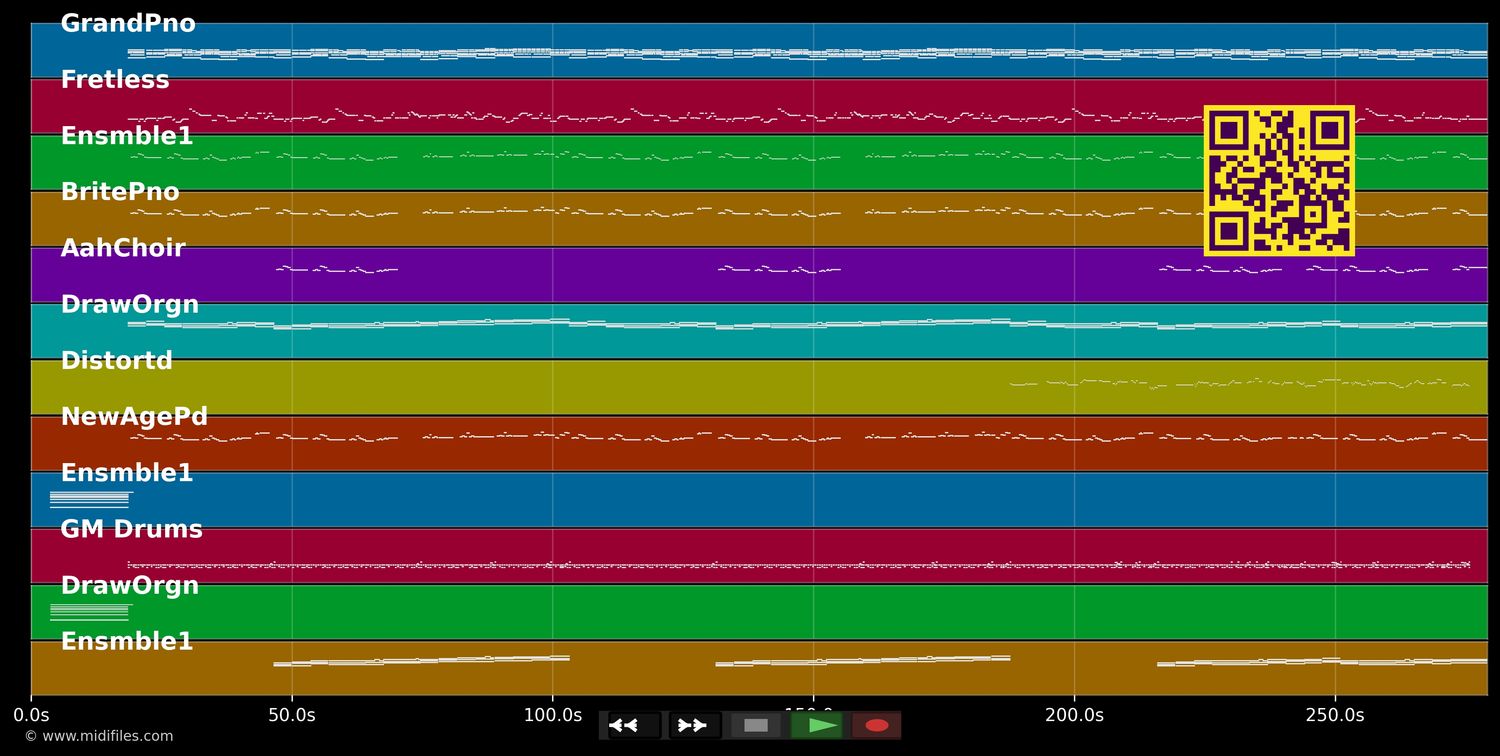Viewport: 1500px width, 756px height.
Task: Click the GM Drums track label
Action: (x=131, y=529)
